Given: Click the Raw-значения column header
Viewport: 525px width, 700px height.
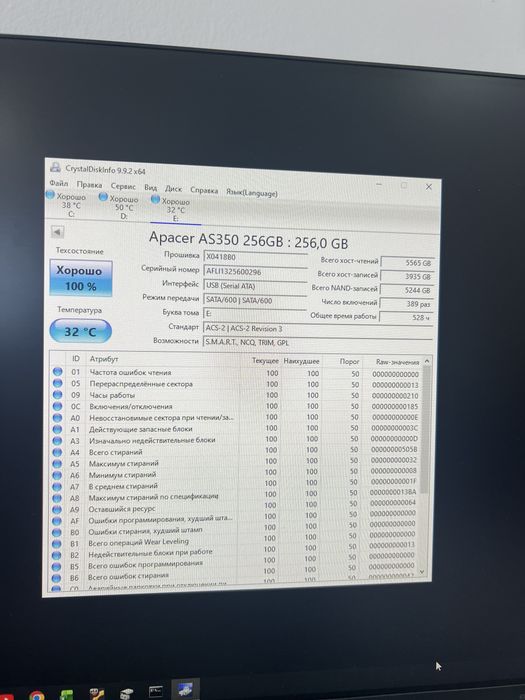Looking at the screenshot, I should [x=397, y=362].
